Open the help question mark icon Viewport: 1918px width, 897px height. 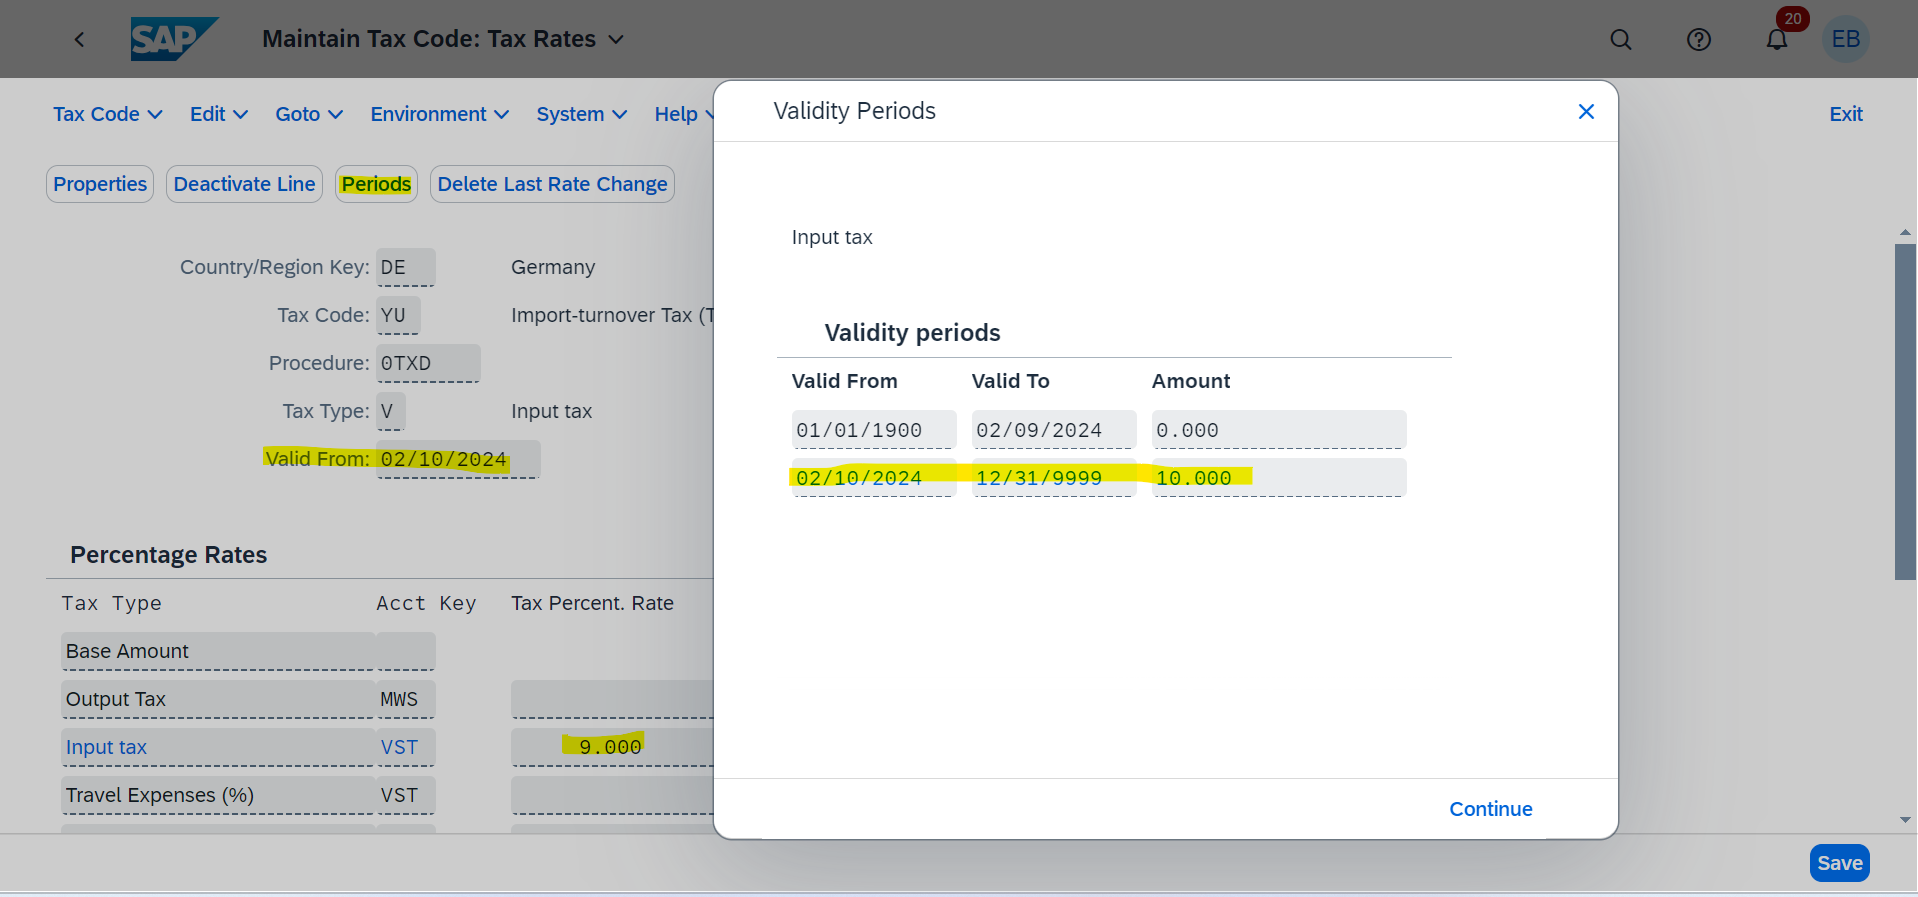coord(1699,39)
